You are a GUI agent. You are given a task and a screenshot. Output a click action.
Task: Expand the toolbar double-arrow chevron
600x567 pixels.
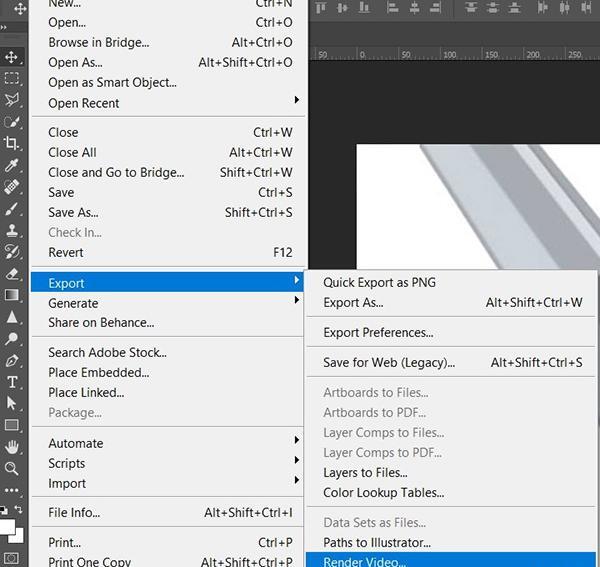pyautogui.click(x=3, y=28)
